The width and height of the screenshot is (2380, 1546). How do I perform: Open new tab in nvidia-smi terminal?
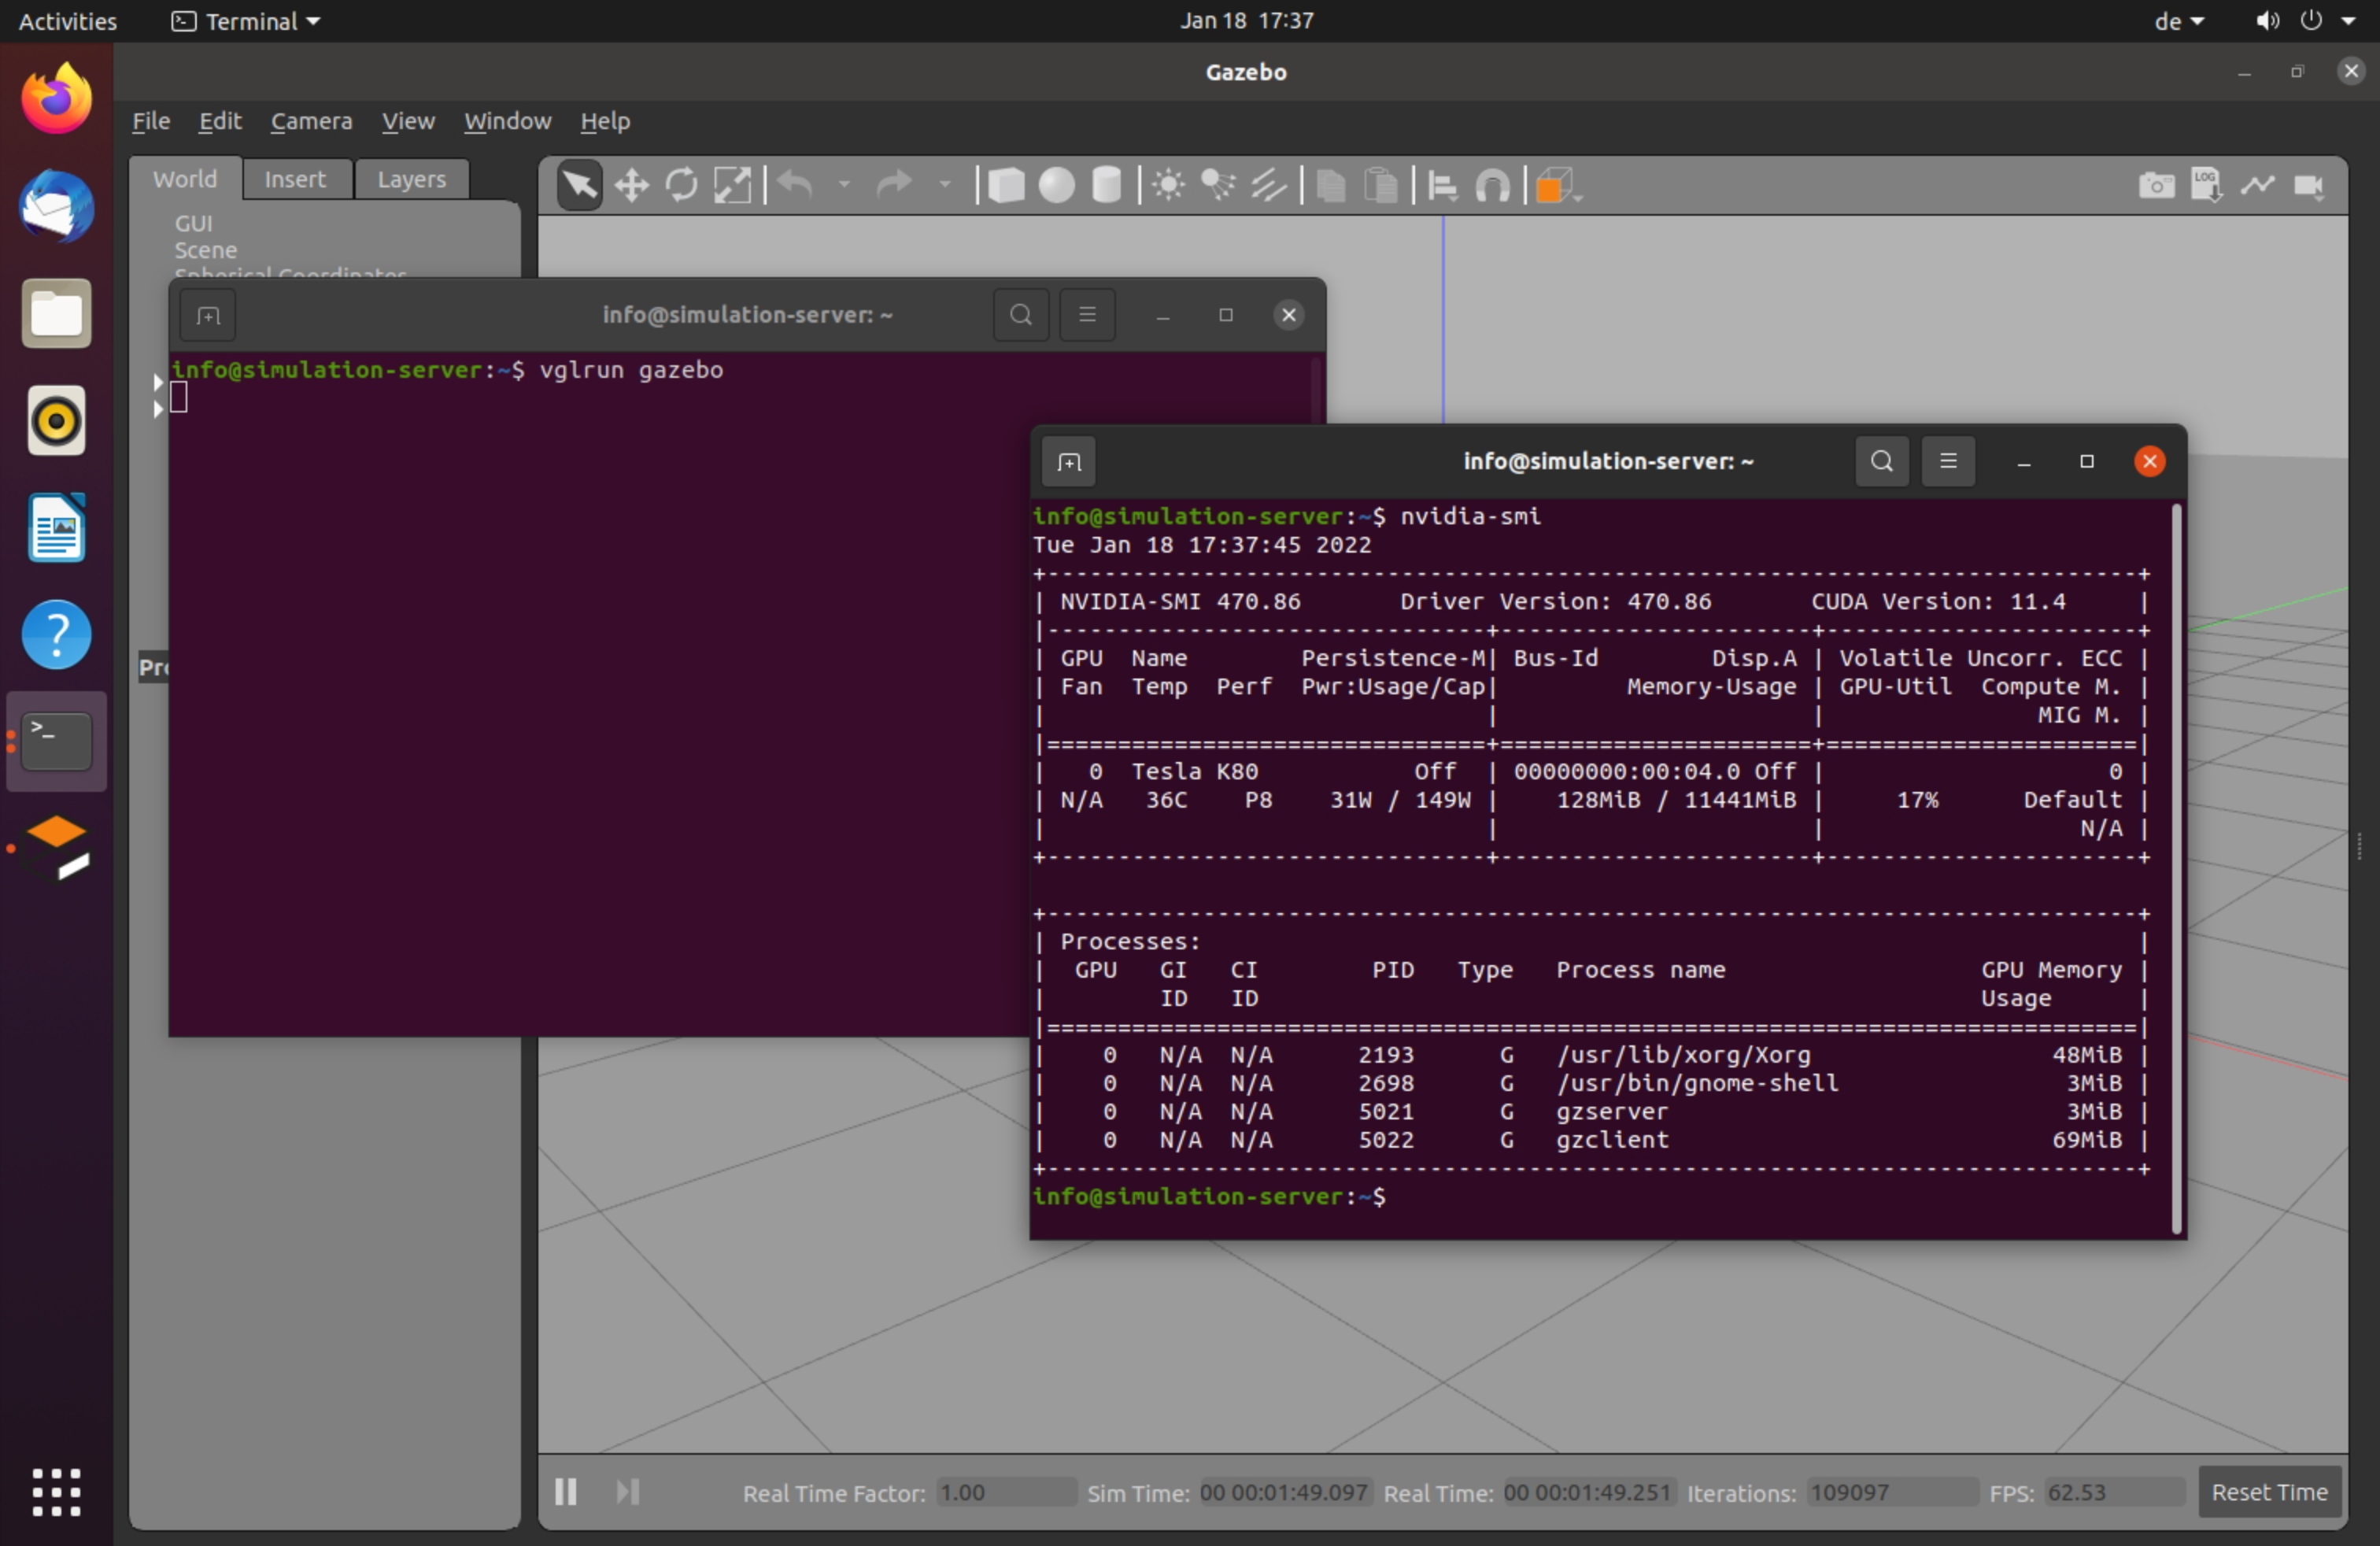pyautogui.click(x=1069, y=462)
